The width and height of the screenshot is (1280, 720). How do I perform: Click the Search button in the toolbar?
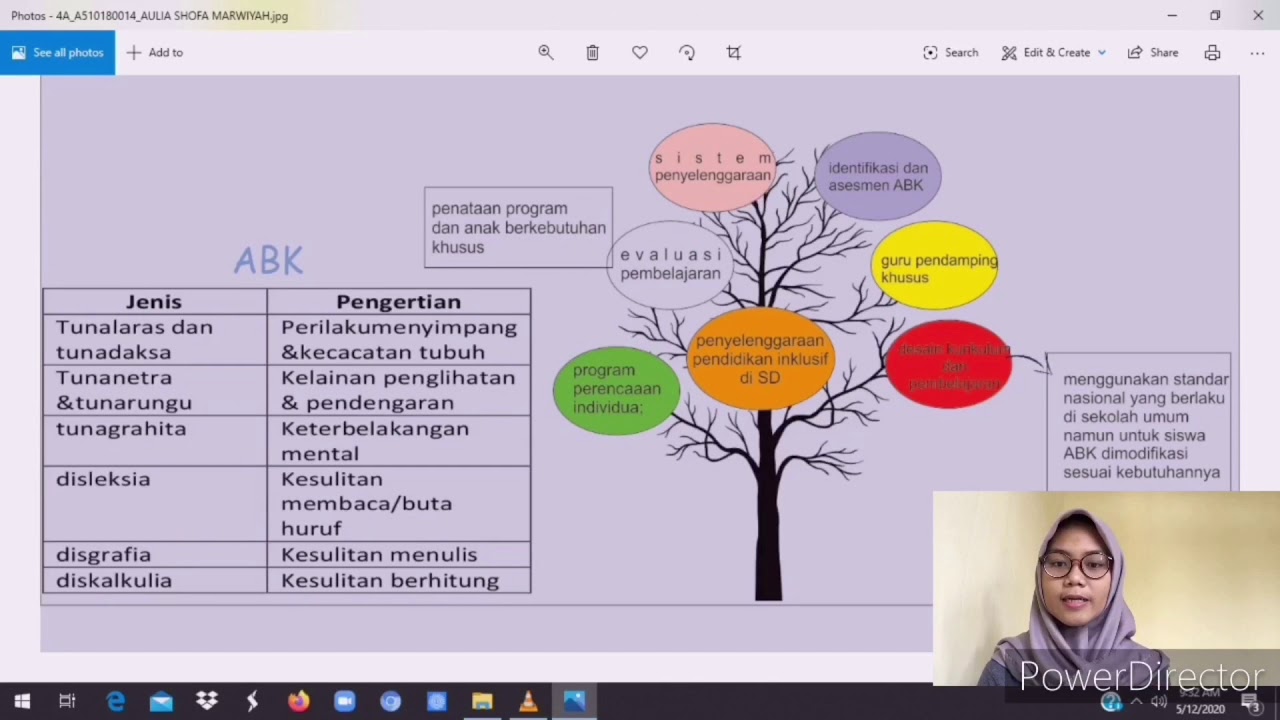951,53
